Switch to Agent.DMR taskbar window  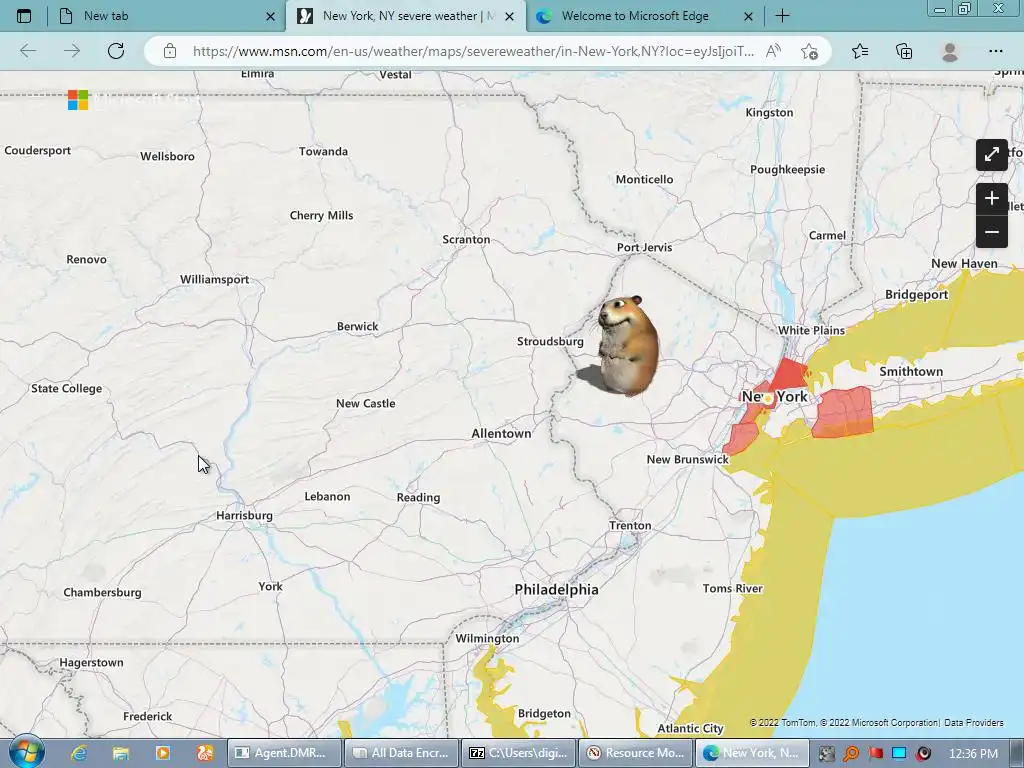tap(284, 753)
